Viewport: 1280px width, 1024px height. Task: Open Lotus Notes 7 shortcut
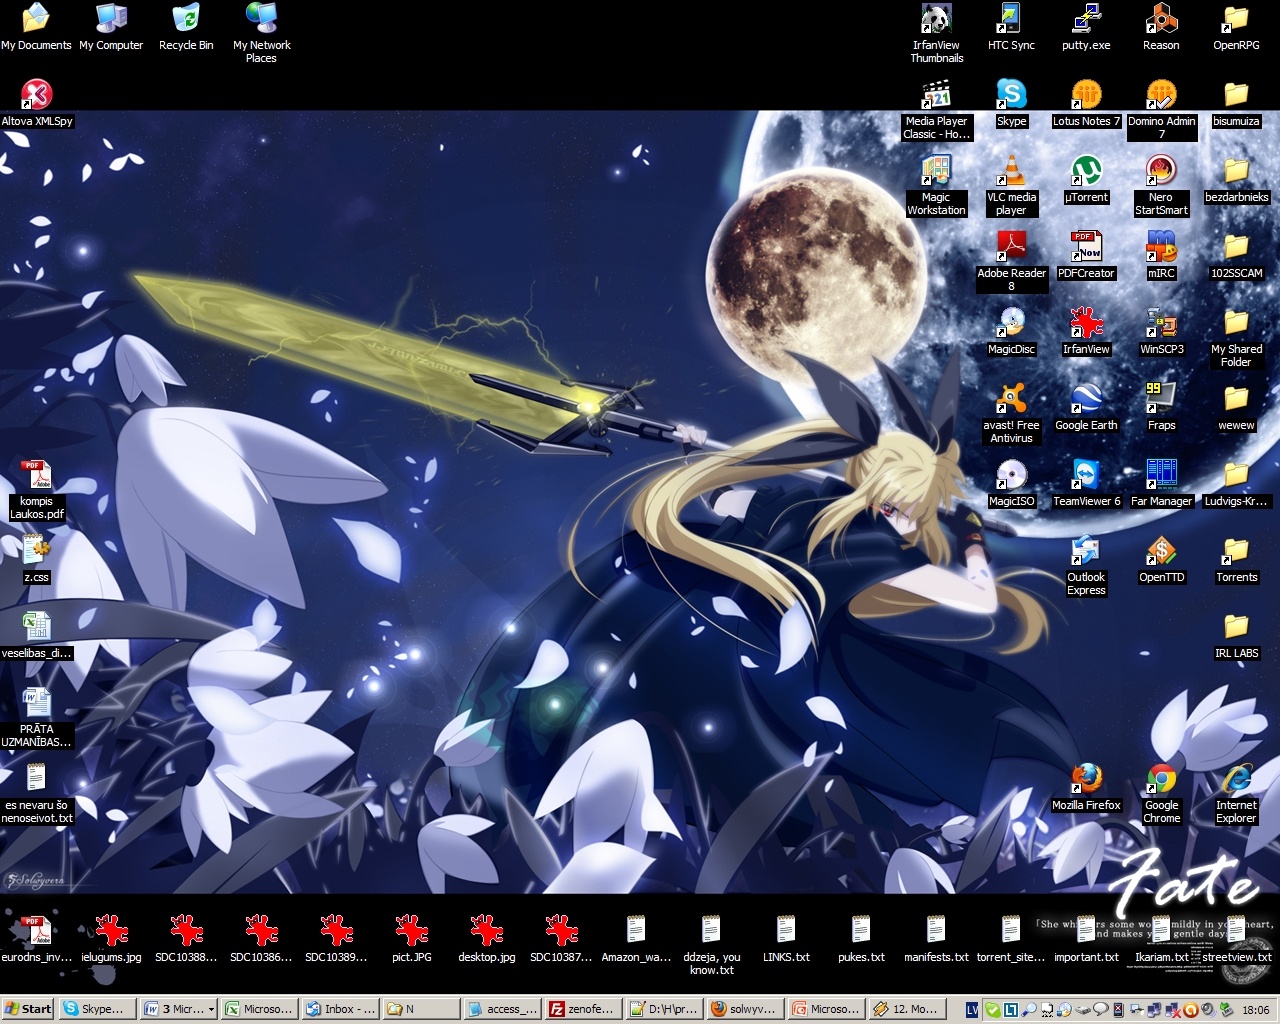tap(1086, 103)
